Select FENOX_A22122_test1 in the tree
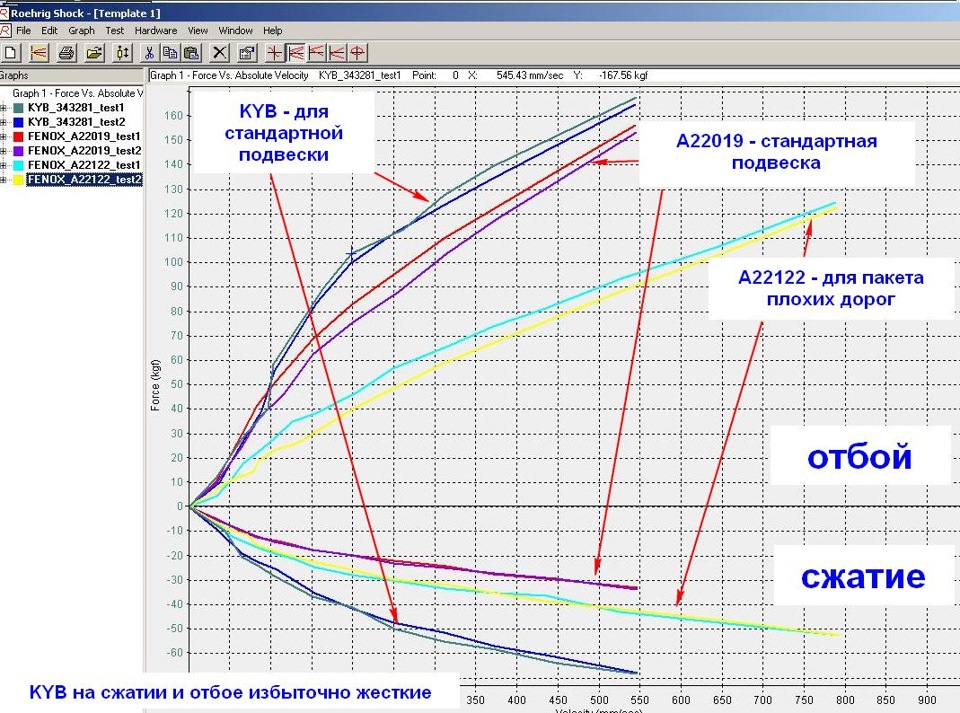Screen dimensions: 960x713 84,165
